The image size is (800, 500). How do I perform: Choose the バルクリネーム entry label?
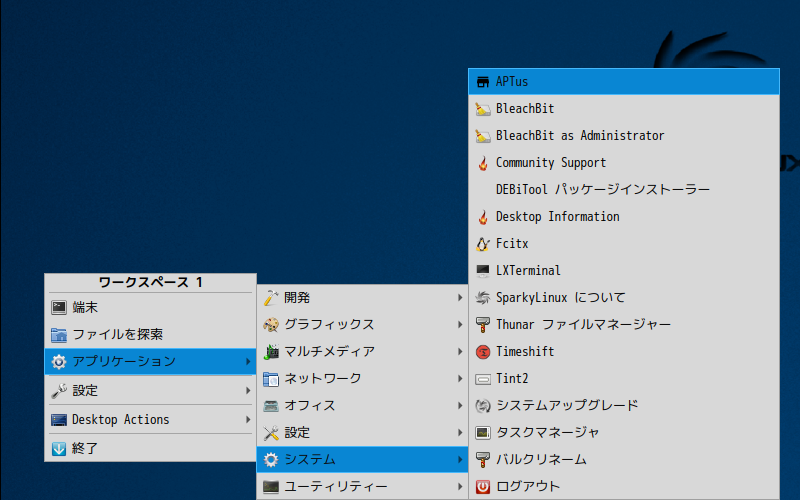[541, 460]
